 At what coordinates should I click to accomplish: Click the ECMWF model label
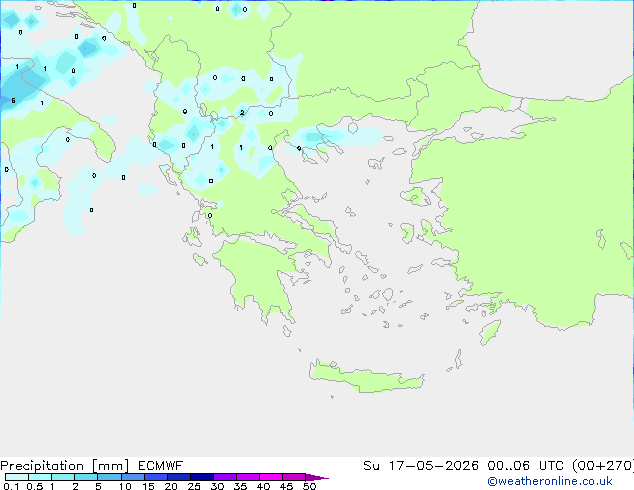(161, 466)
